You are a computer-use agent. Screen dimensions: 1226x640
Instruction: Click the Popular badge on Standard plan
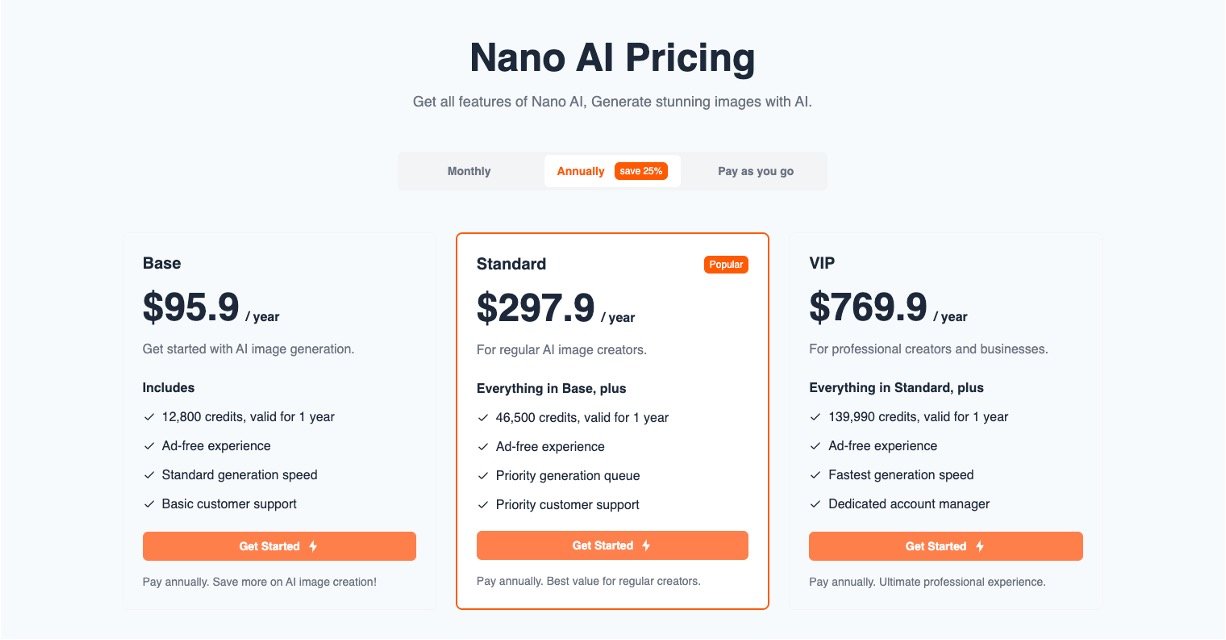(x=725, y=265)
